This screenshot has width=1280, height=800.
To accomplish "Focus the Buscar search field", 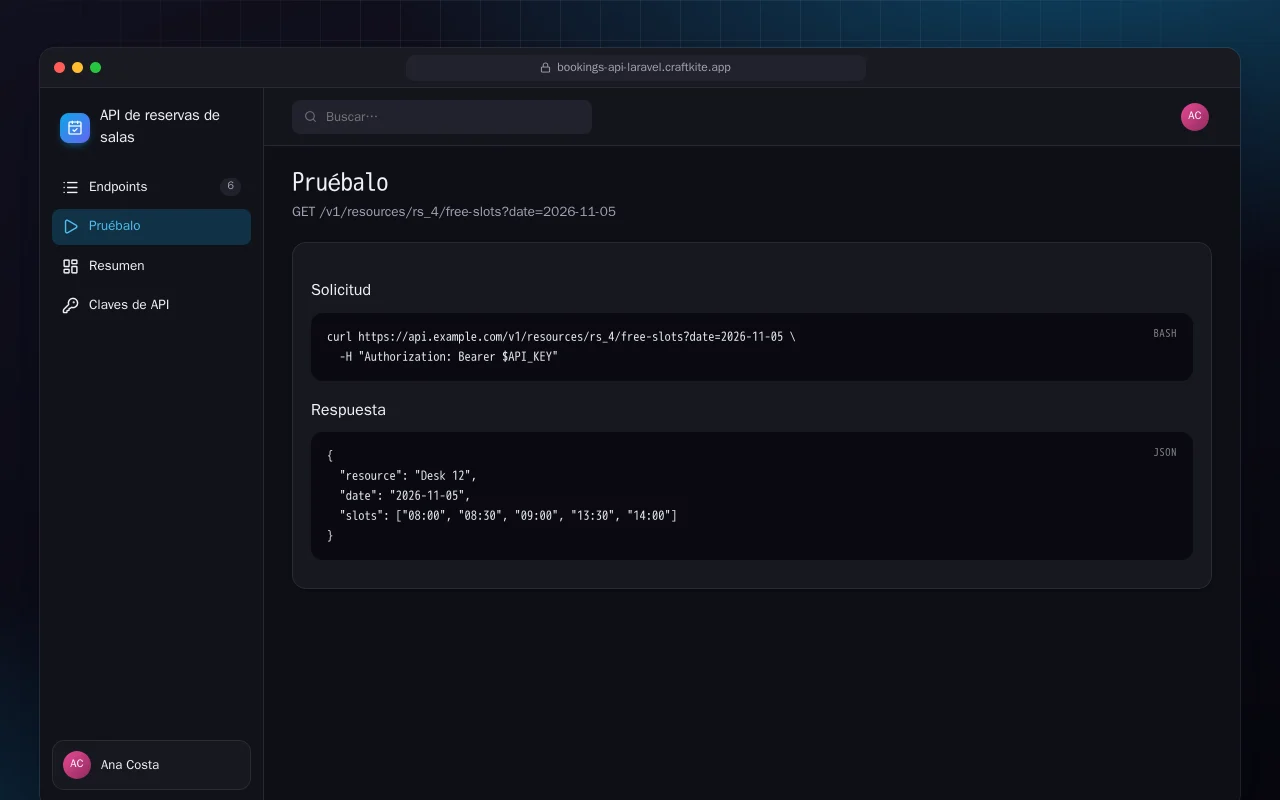I will tap(442, 117).
